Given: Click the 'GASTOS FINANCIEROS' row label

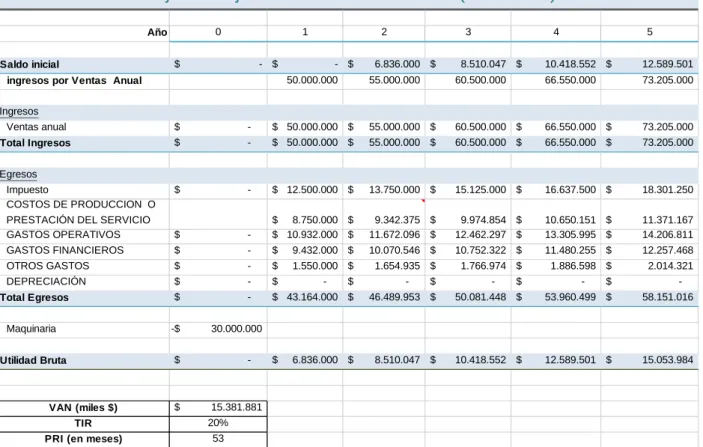Looking at the screenshot, I should 65,250.
